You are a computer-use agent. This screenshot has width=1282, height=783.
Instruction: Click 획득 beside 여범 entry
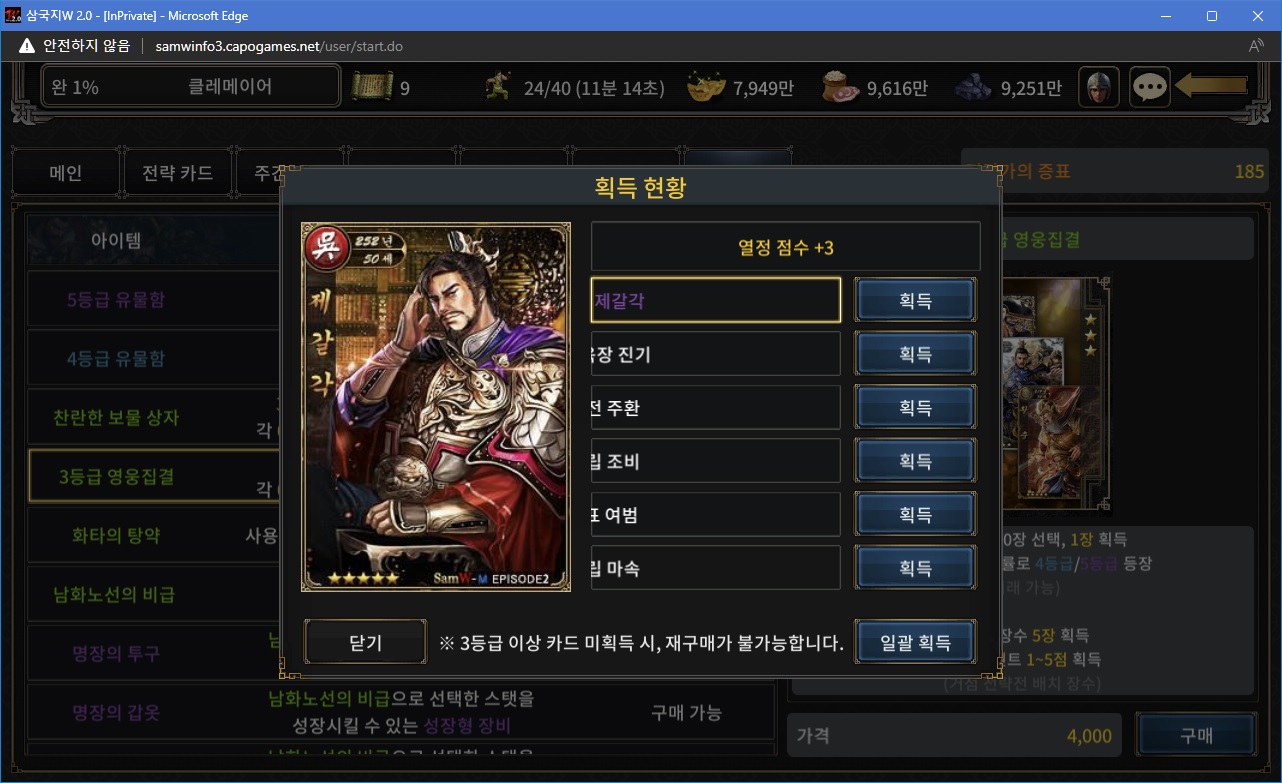pyautogui.click(x=915, y=515)
